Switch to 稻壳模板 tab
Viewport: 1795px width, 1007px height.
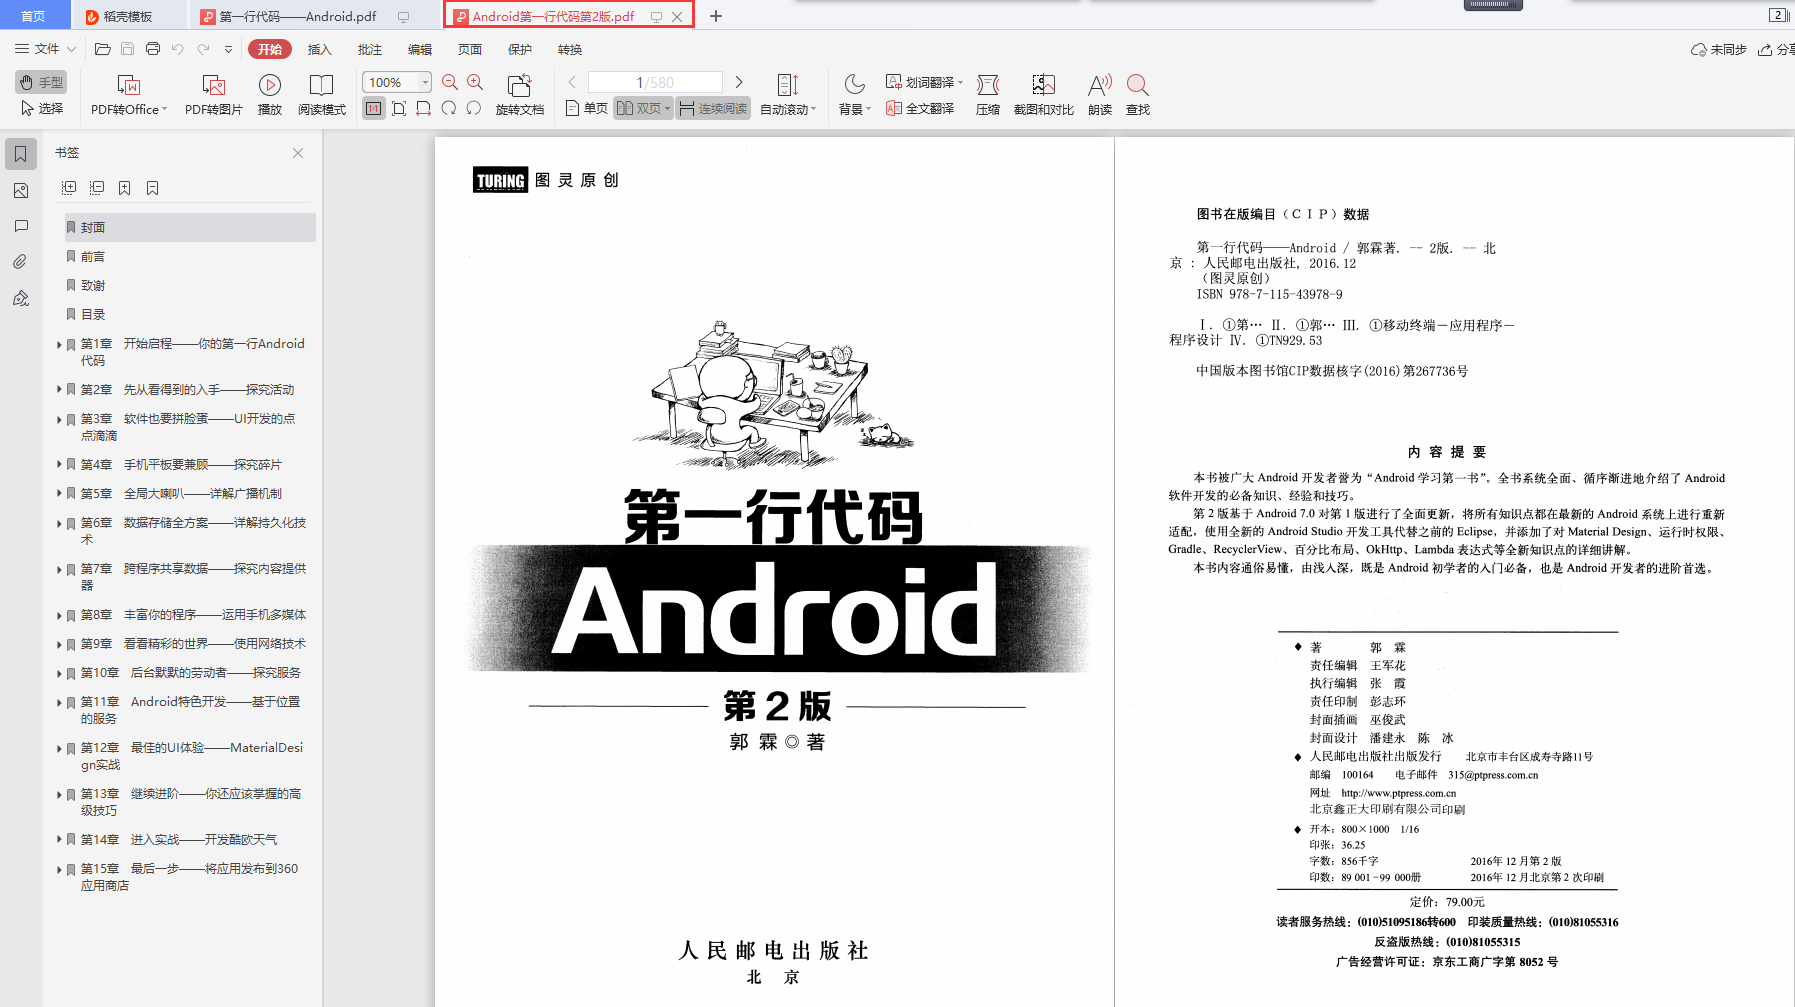tap(128, 16)
